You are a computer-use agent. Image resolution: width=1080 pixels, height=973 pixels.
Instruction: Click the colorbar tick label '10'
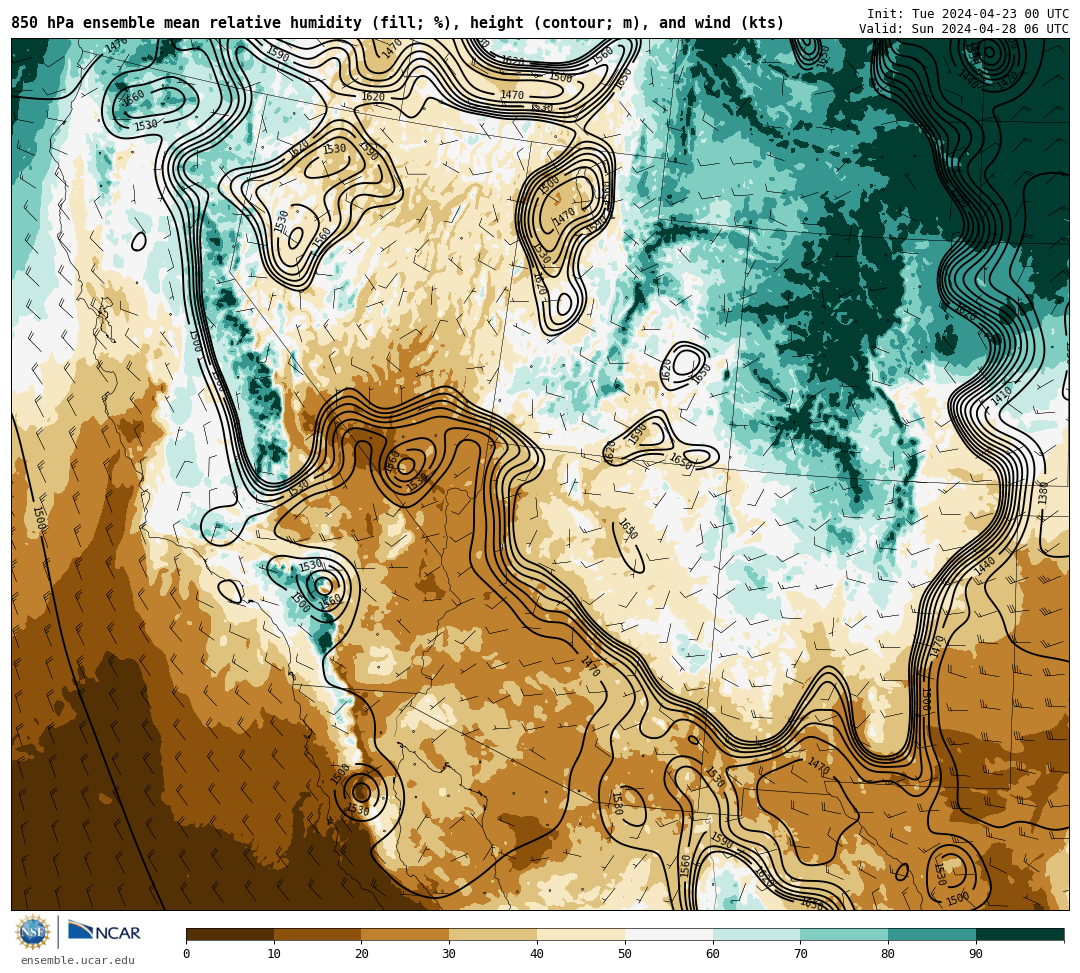coord(274,954)
